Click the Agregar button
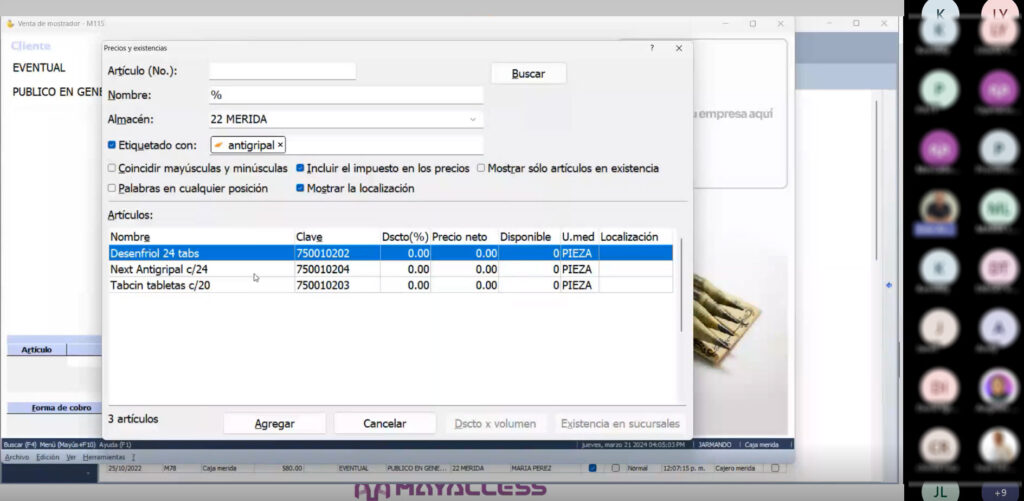 point(274,423)
